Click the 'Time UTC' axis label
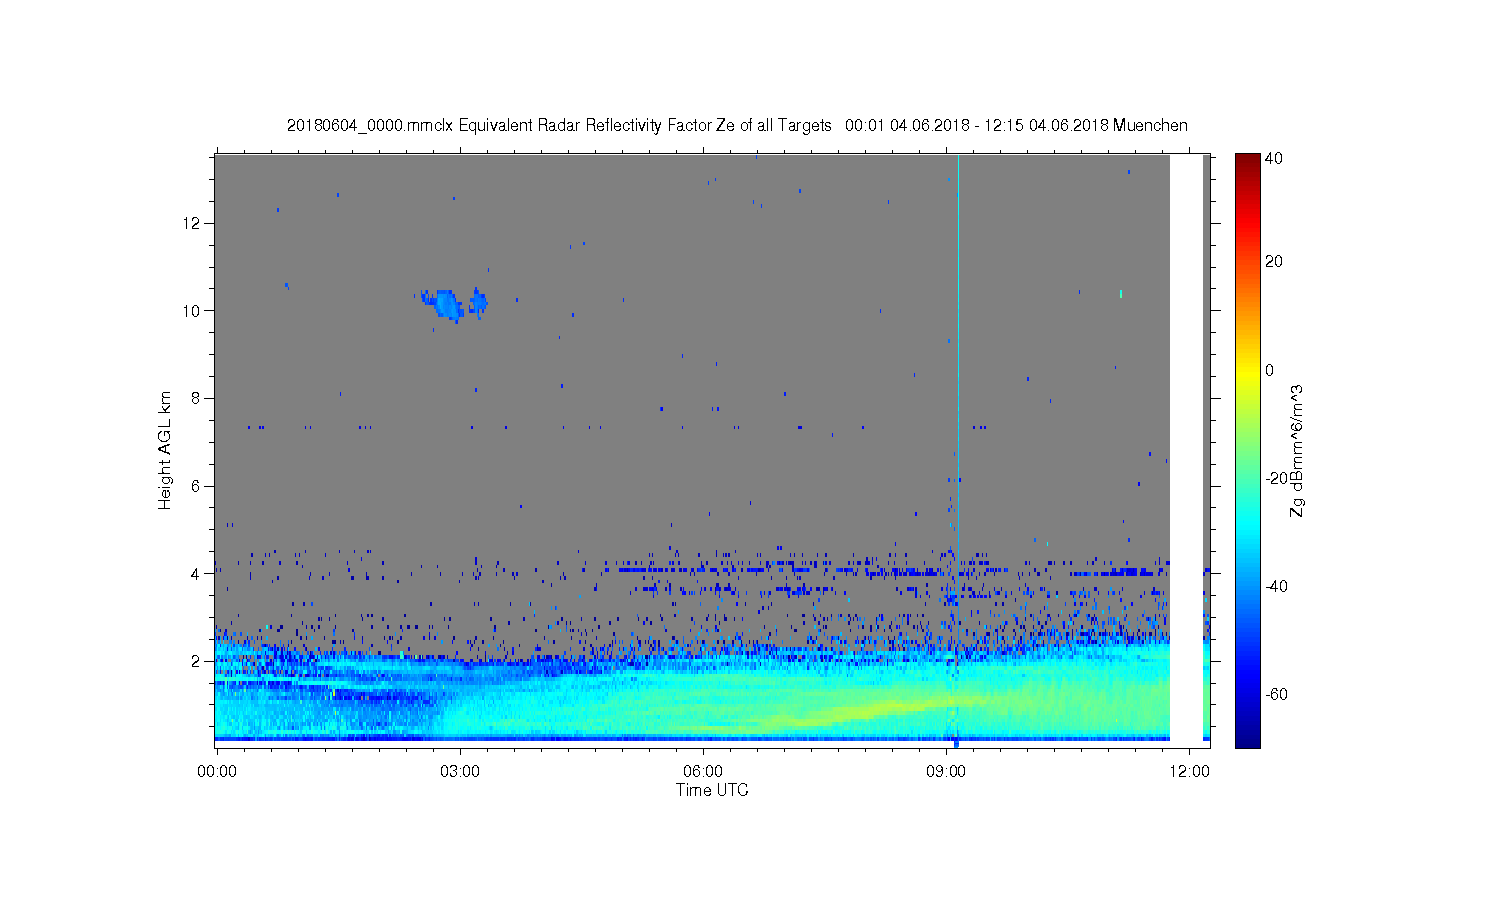This screenshot has width=1500, height=900. 712,790
